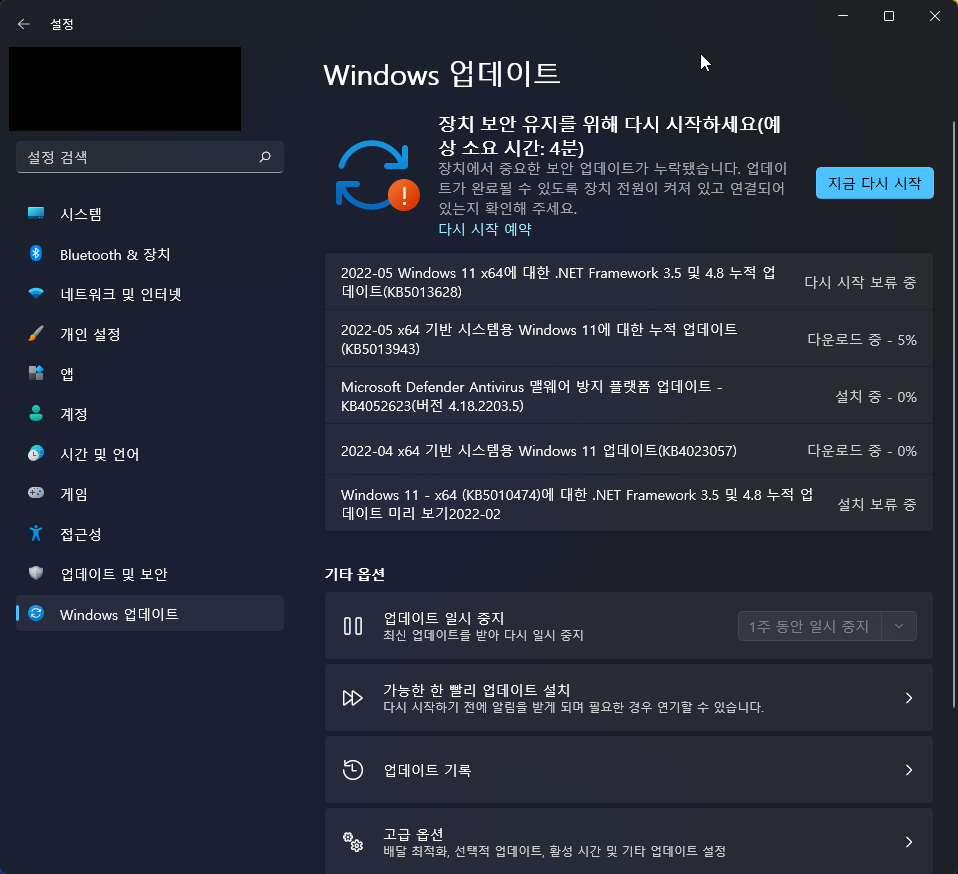Image resolution: width=958 pixels, height=874 pixels.
Task: Select 접근성 category label
Action: (x=81, y=534)
